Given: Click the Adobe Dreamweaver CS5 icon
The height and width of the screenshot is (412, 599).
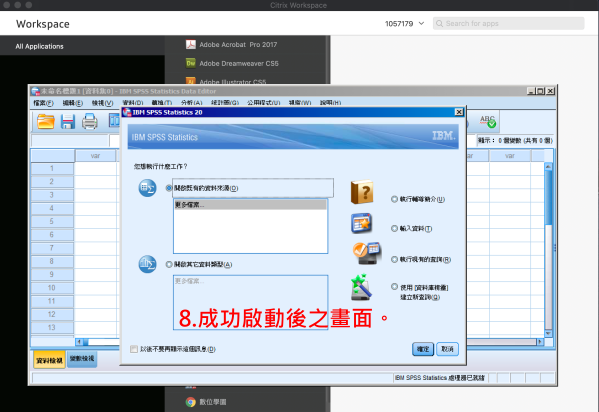Looking at the screenshot, I should click(191, 63).
